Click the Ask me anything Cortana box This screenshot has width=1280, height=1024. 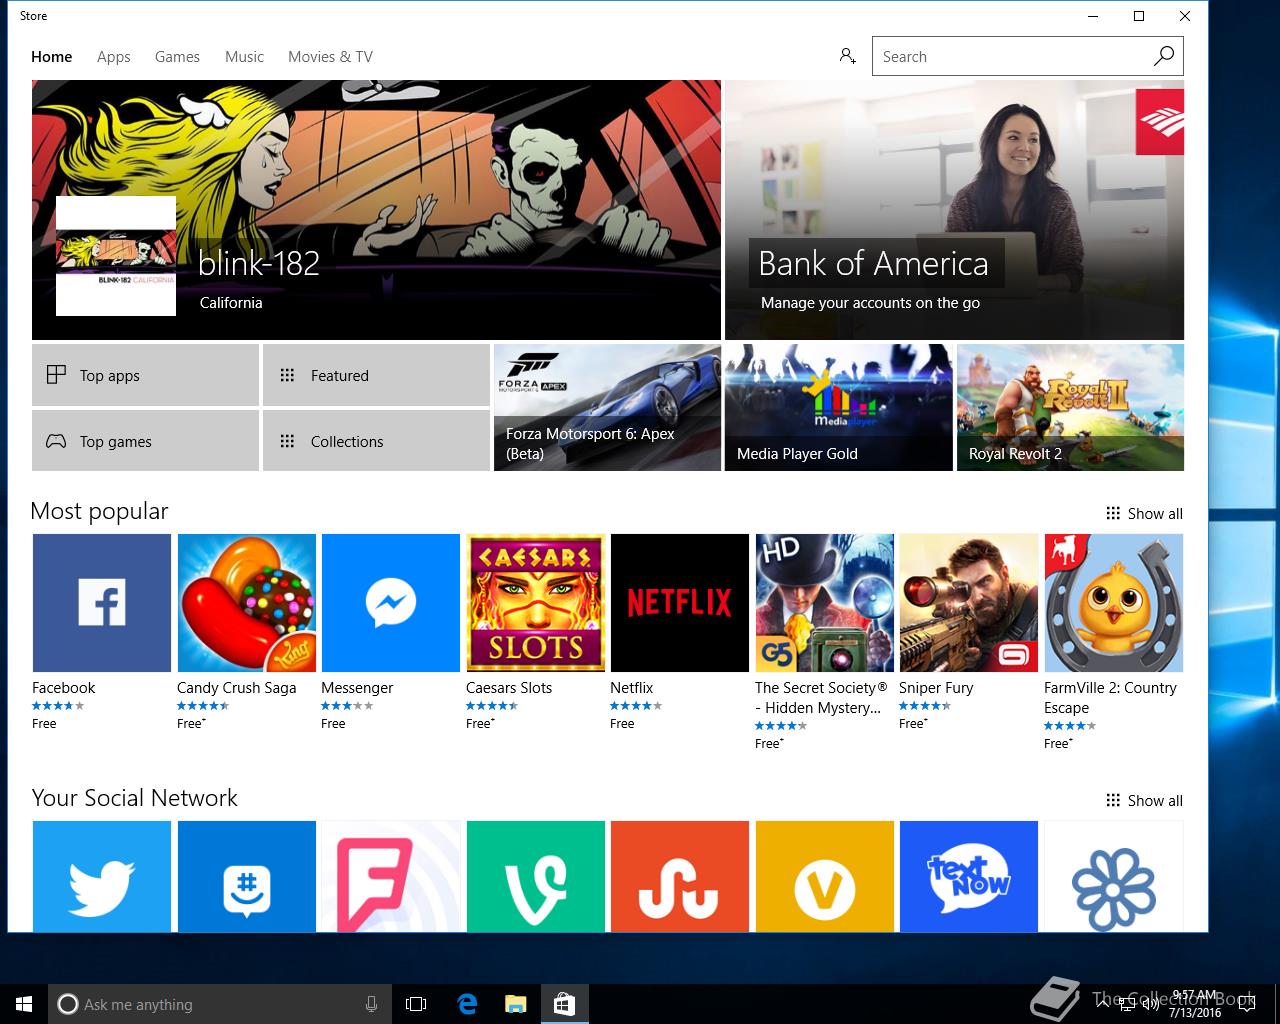(218, 1004)
